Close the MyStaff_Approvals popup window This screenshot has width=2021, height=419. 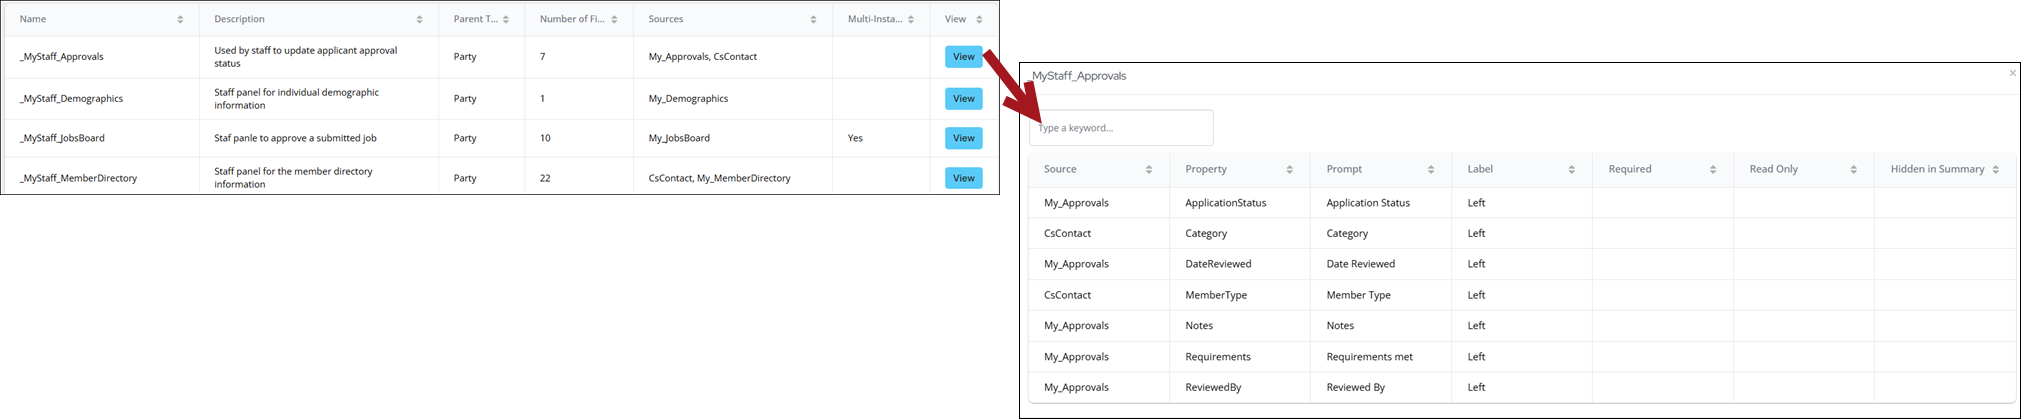2013,73
